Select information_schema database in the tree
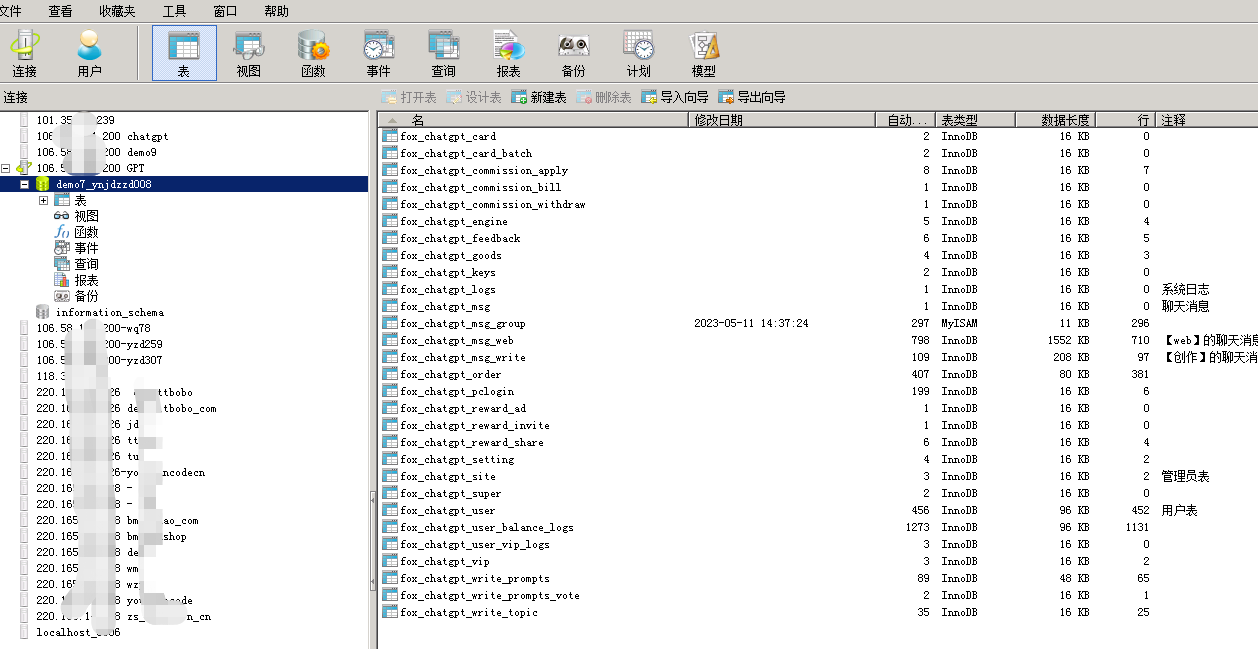 point(109,312)
